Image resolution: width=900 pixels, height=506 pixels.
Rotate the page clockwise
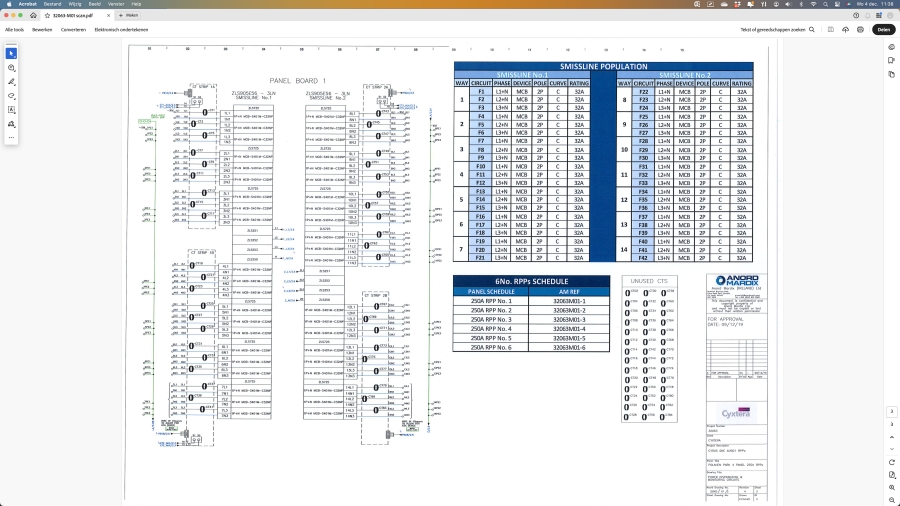[x=890, y=463]
